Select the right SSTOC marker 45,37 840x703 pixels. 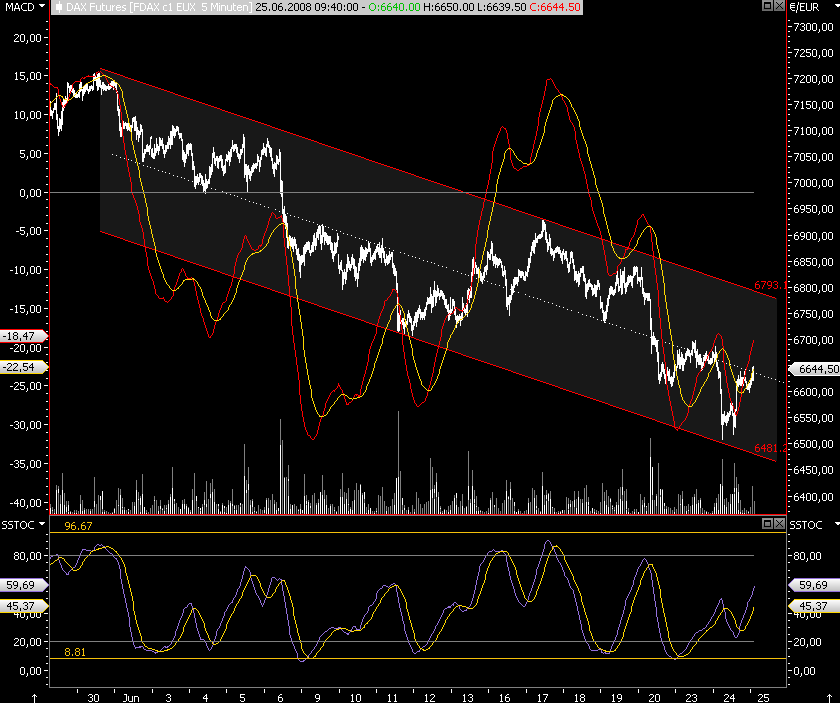[x=813, y=606]
